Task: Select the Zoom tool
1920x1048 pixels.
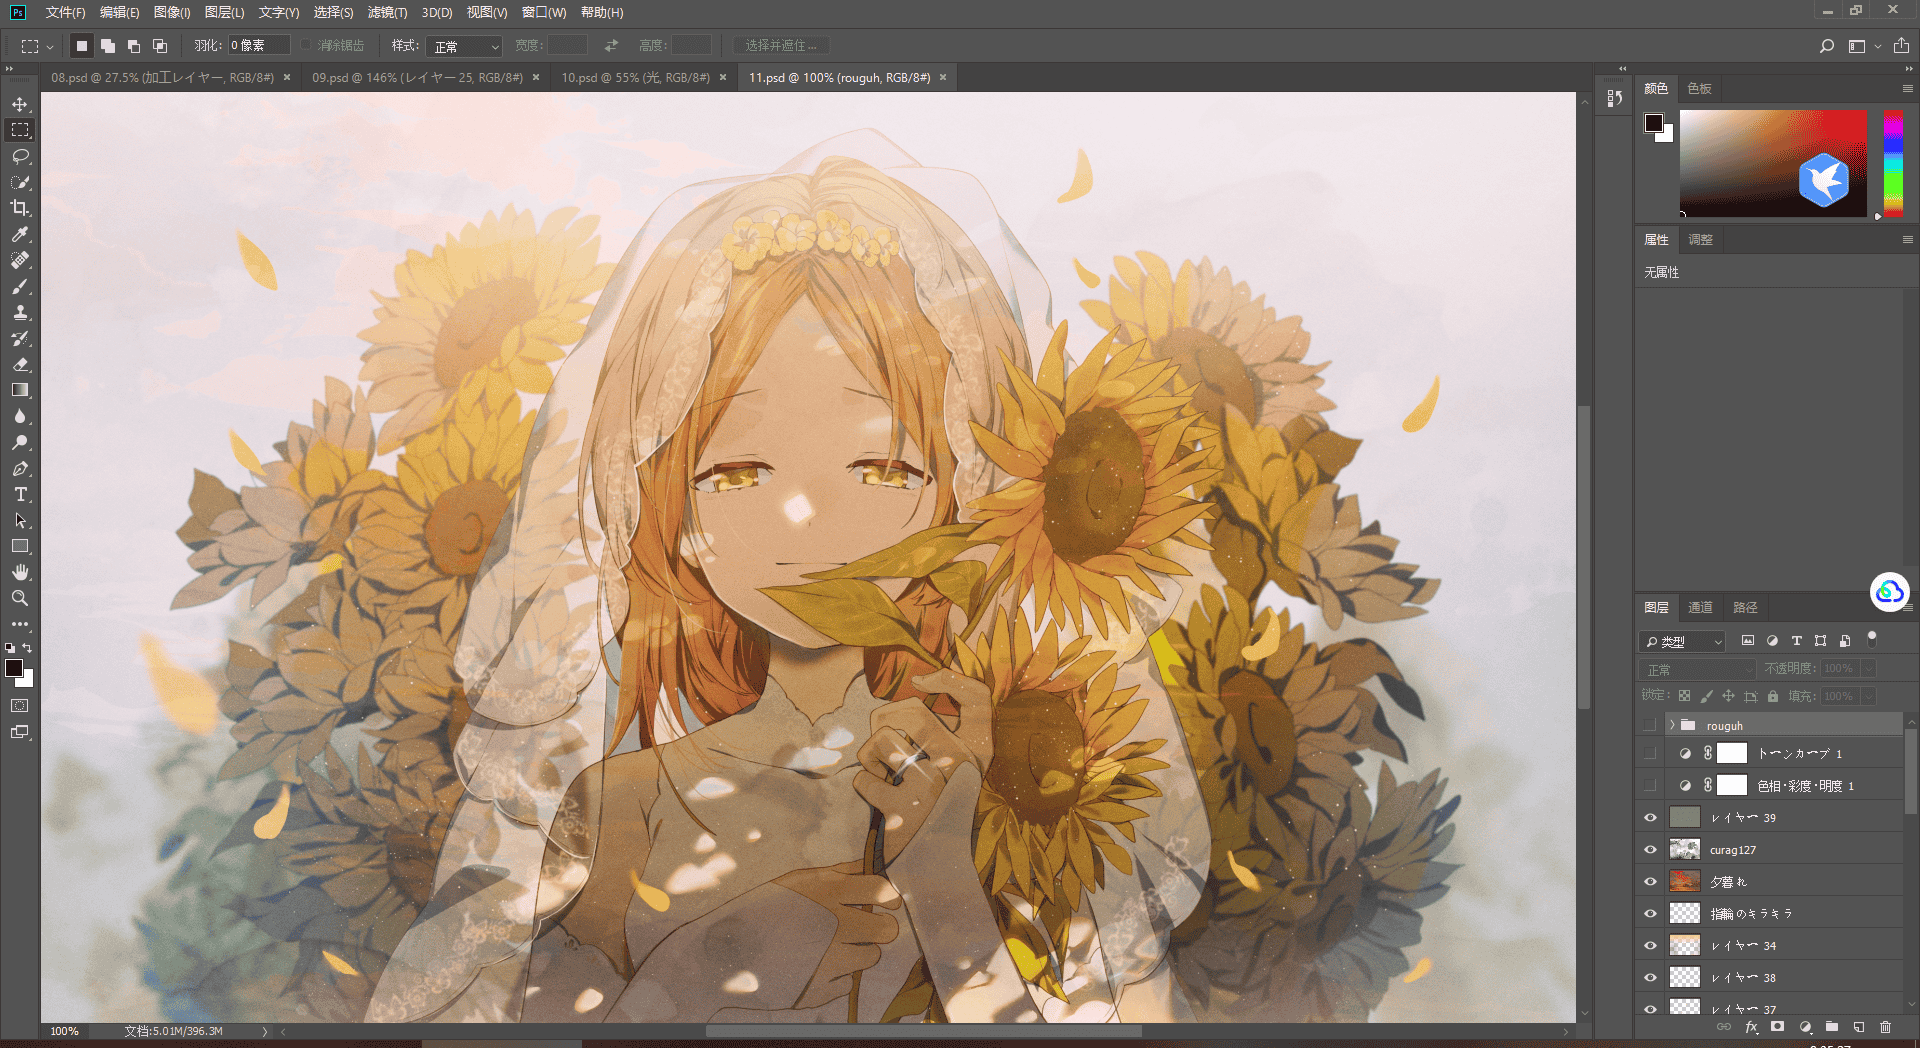Action: click(x=20, y=598)
